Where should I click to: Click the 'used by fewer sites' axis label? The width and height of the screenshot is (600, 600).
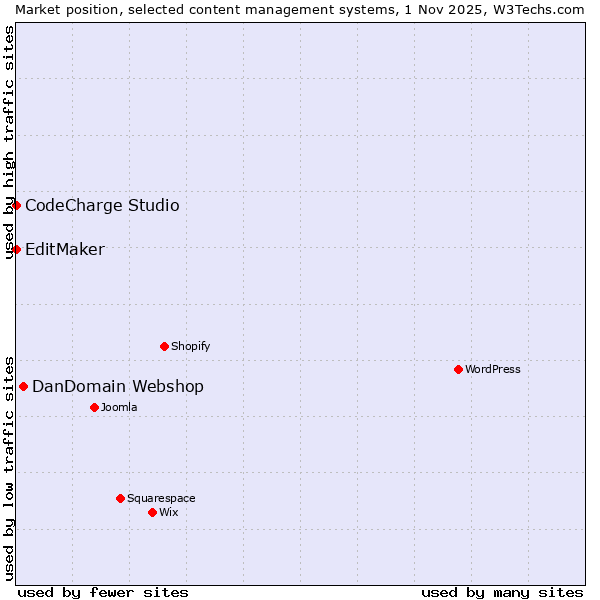[103, 592]
